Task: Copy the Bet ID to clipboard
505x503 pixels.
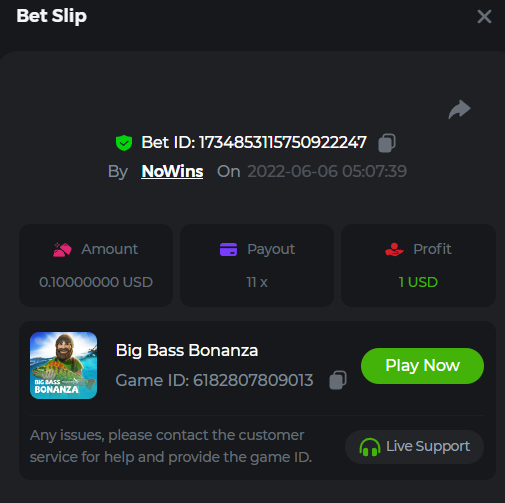Action: tap(387, 143)
